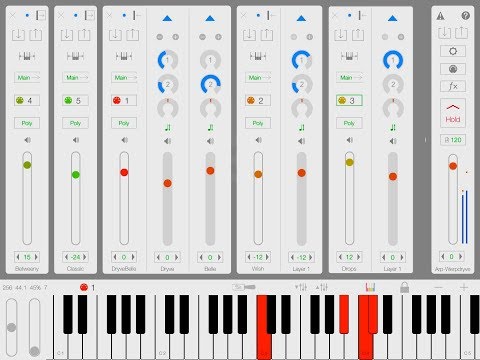Open help with the question mark icon

coord(466,15)
